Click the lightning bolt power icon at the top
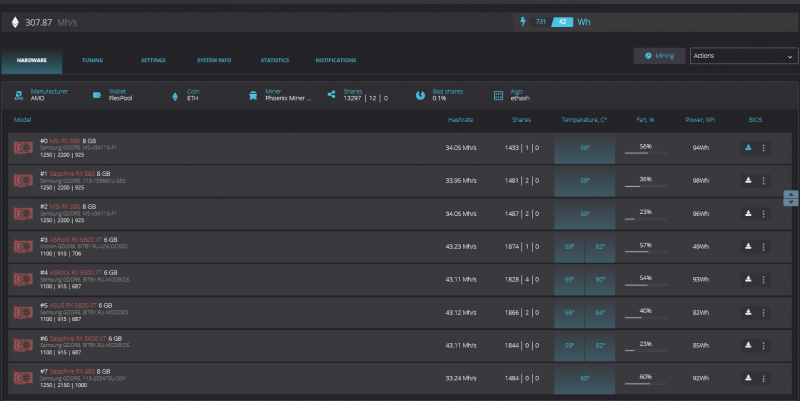The height and width of the screenshot is (401, 800). (522, 21)
